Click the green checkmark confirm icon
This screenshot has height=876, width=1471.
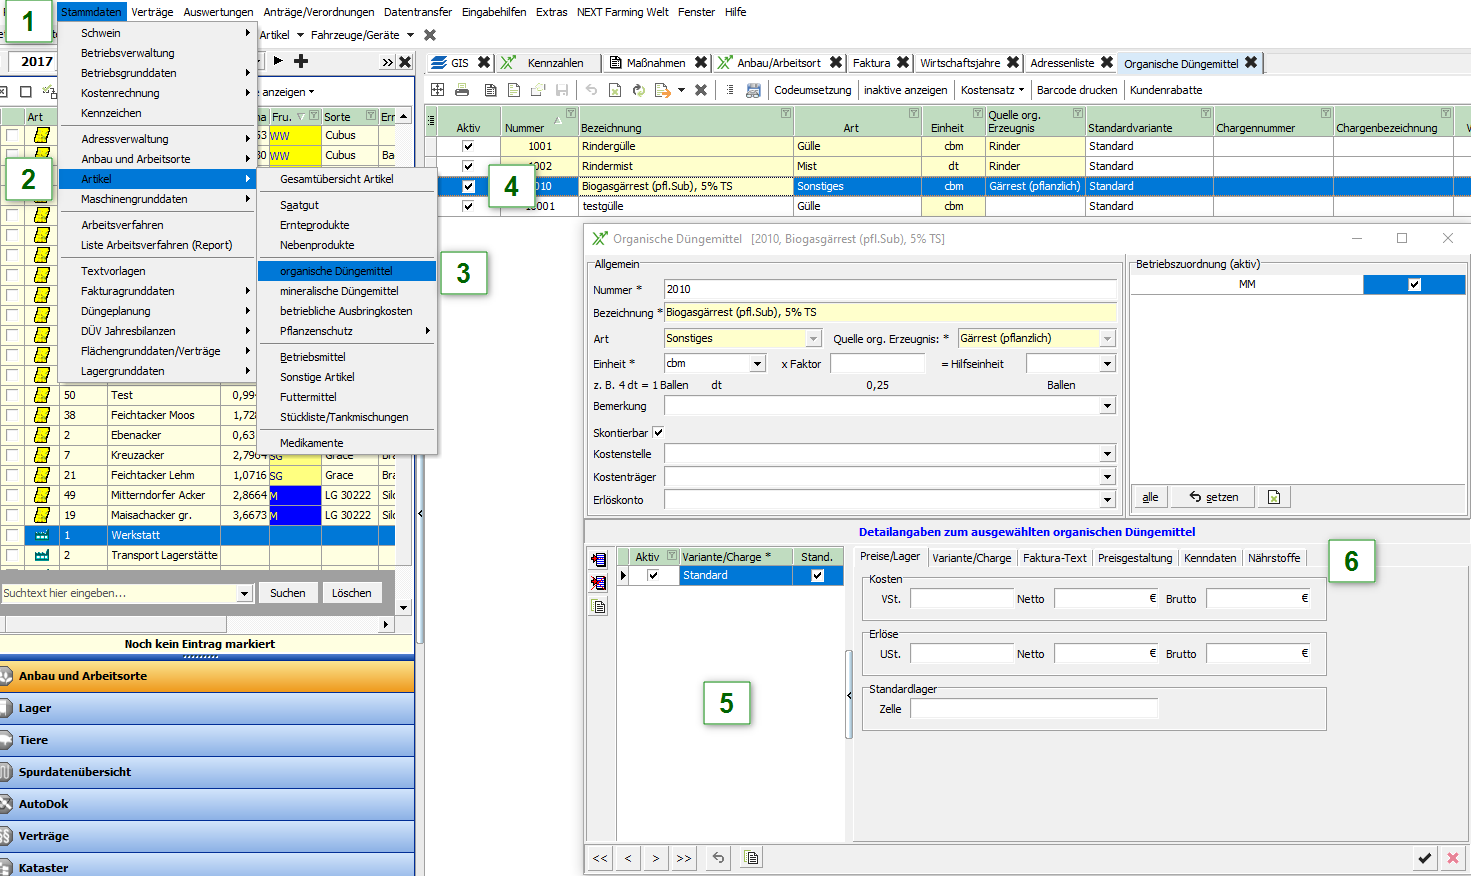1424,858
